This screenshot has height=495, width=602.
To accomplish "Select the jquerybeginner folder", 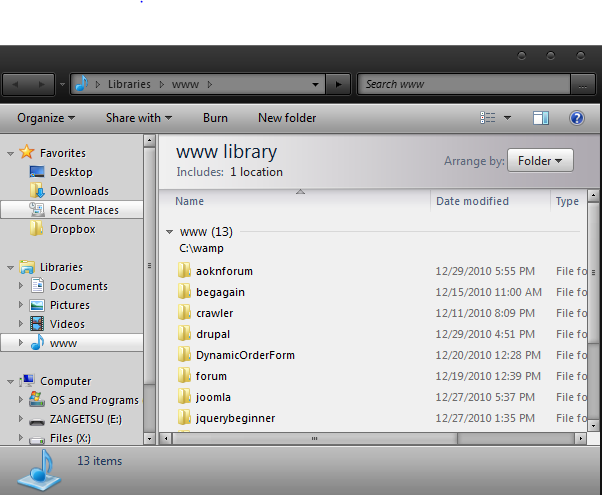I will pos(235,418).
